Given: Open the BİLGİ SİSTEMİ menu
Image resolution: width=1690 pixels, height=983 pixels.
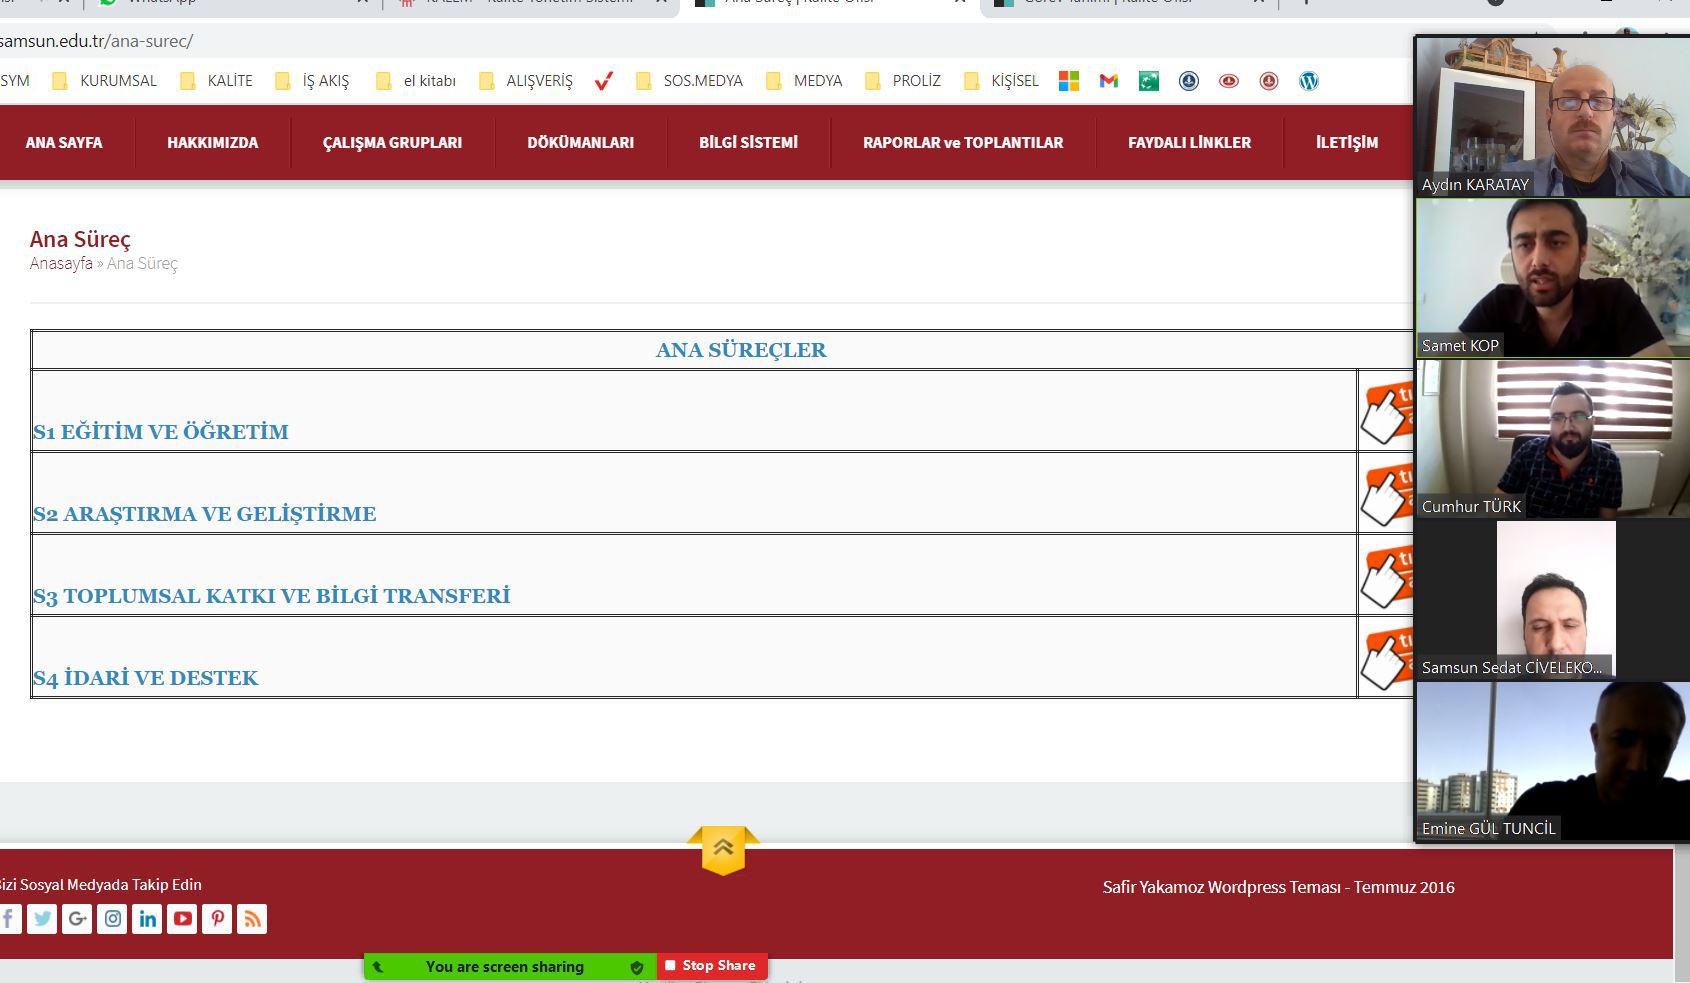Looking at the screenshot, I should pos(748,143).
